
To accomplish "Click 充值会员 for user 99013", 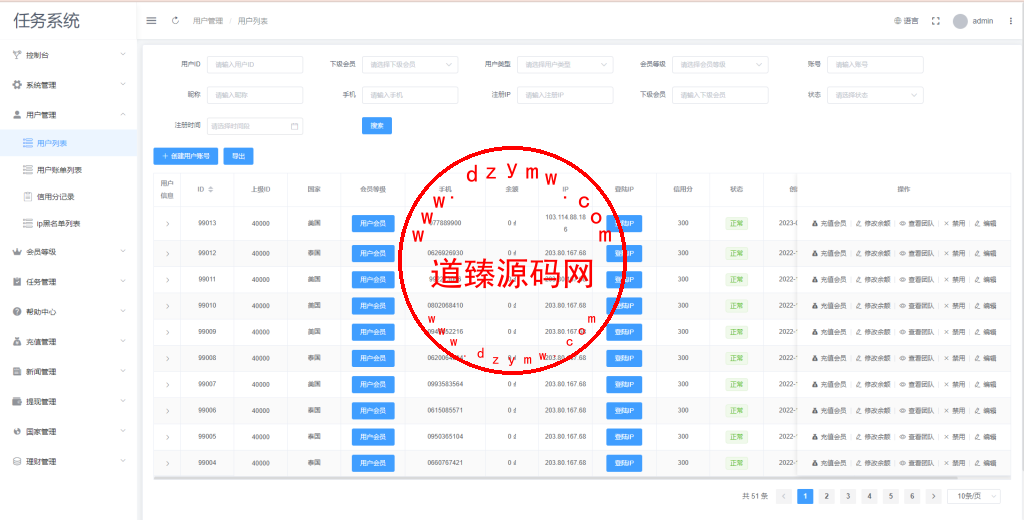I will [x=829, y=223].
